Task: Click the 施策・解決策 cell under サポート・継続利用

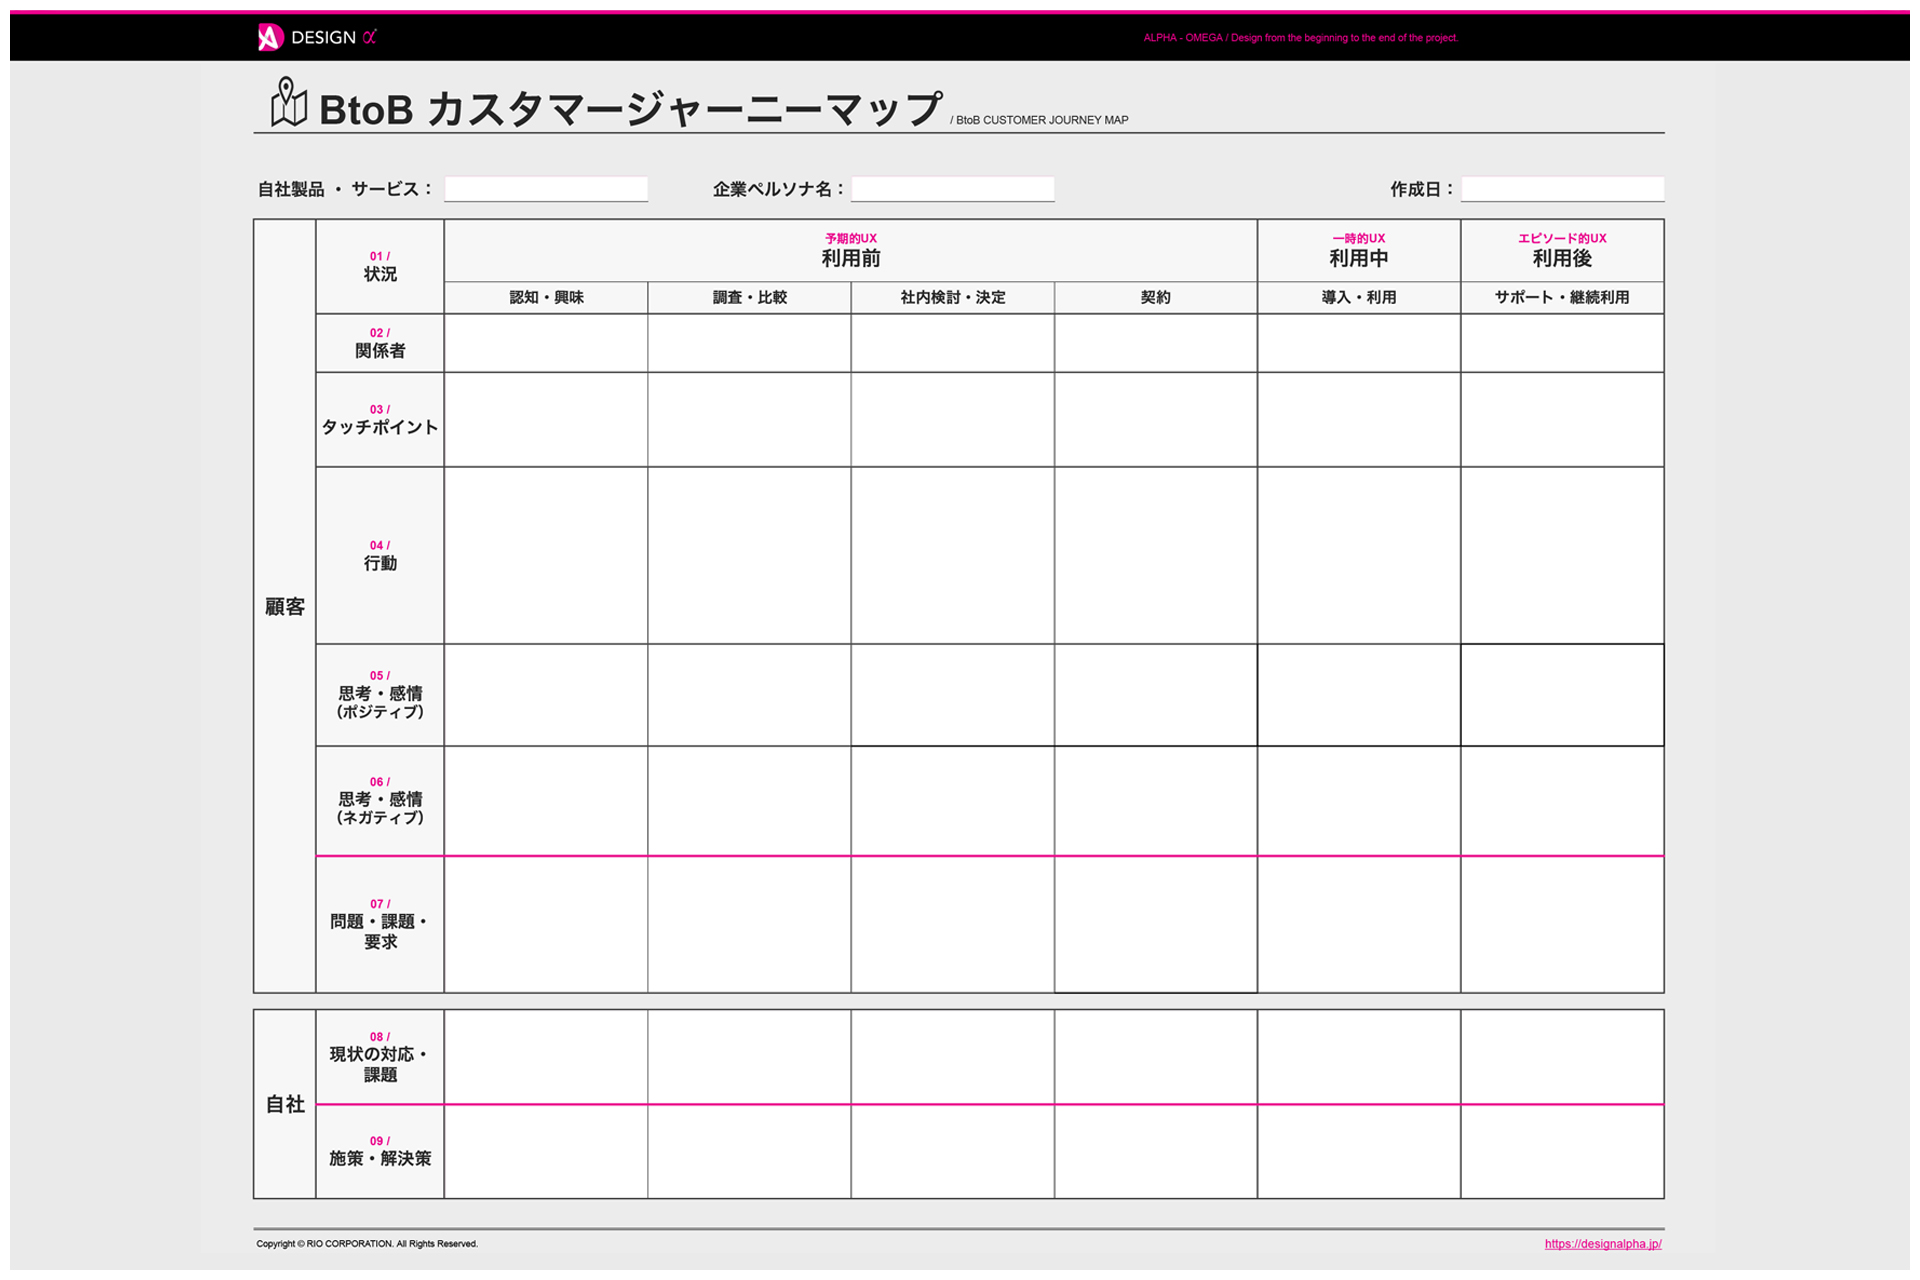Action: pos(1562,1152)
